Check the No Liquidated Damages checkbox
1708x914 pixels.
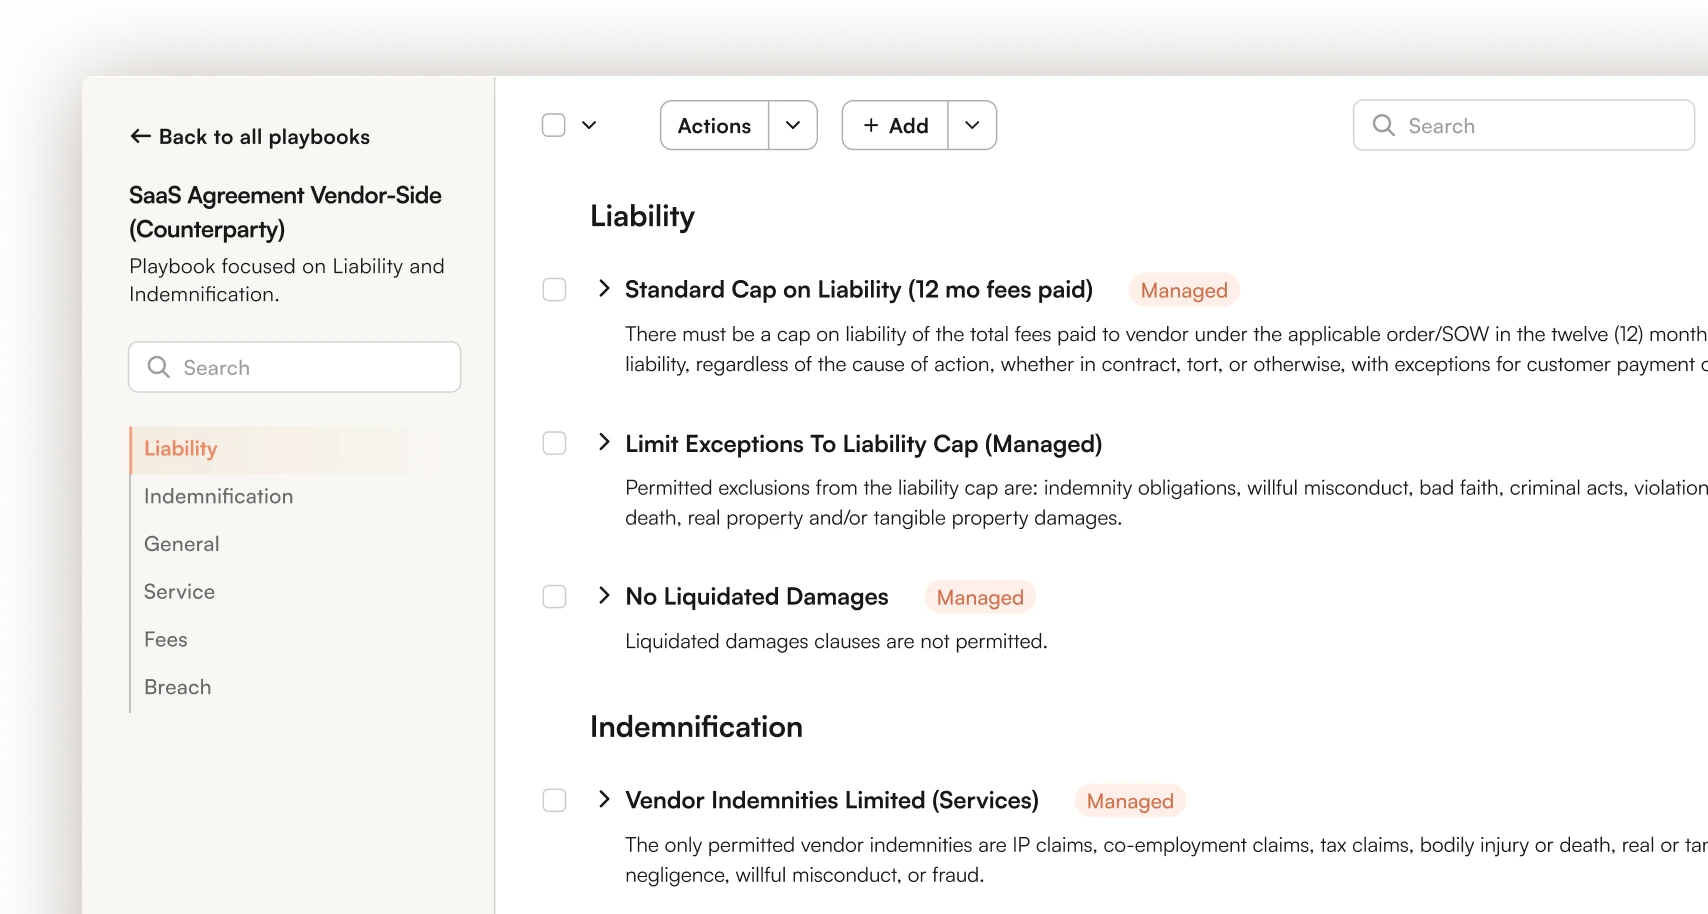(554, 596)
